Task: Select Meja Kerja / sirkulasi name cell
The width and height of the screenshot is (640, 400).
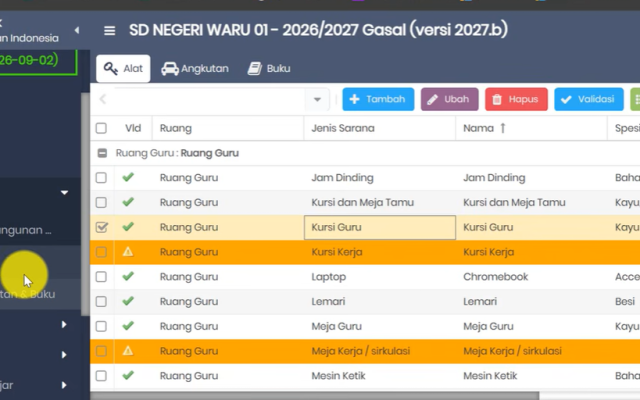Action: pos(531,351)
